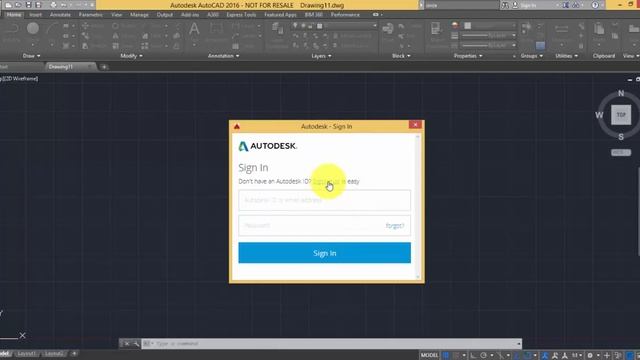
Task: Click the Help question mark icon
Action: click(x=595, y=5)
